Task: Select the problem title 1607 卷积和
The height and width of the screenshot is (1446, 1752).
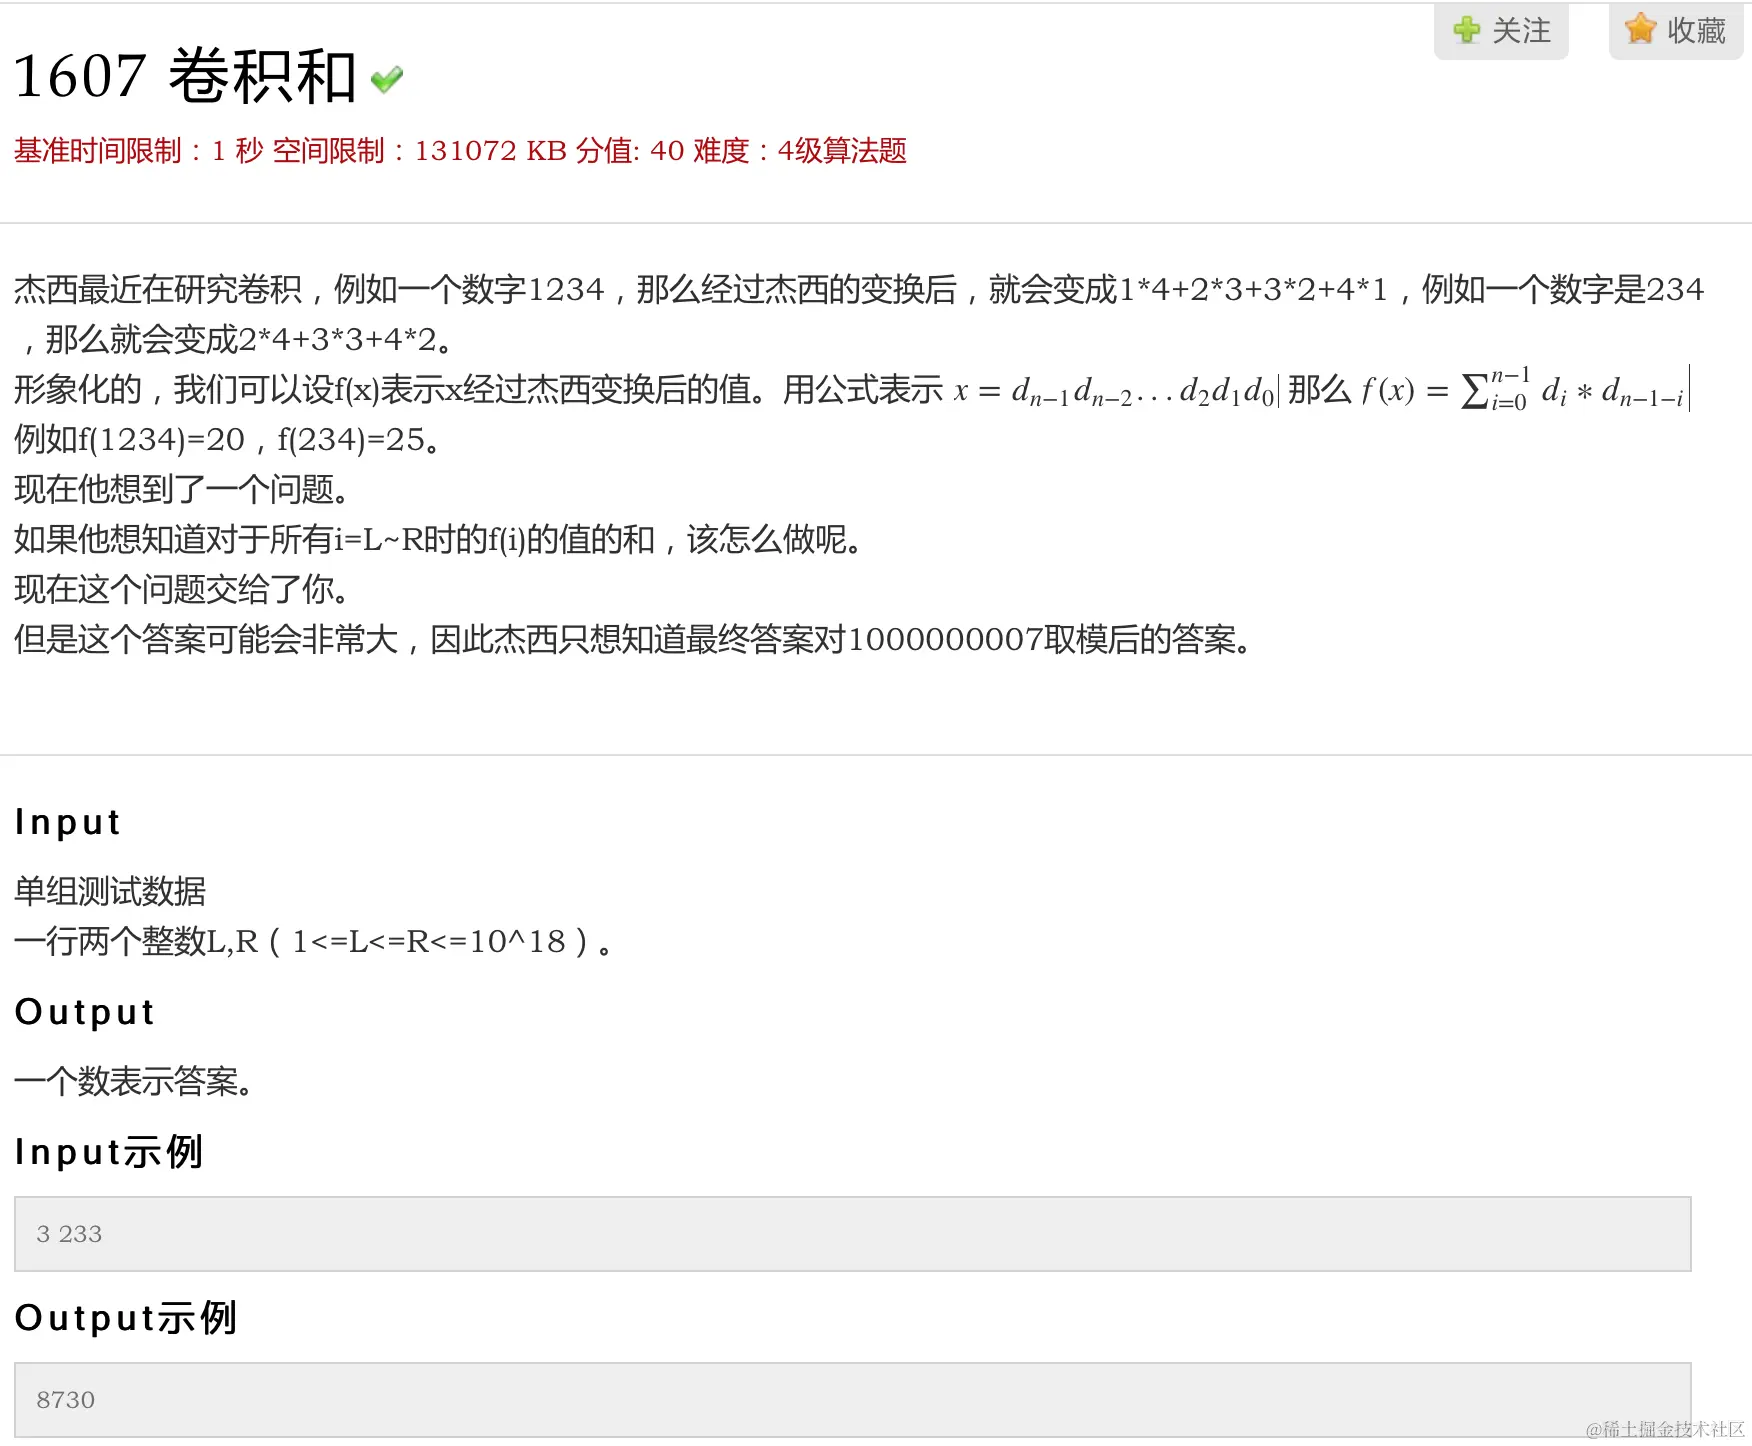Action: click(185, 76)
